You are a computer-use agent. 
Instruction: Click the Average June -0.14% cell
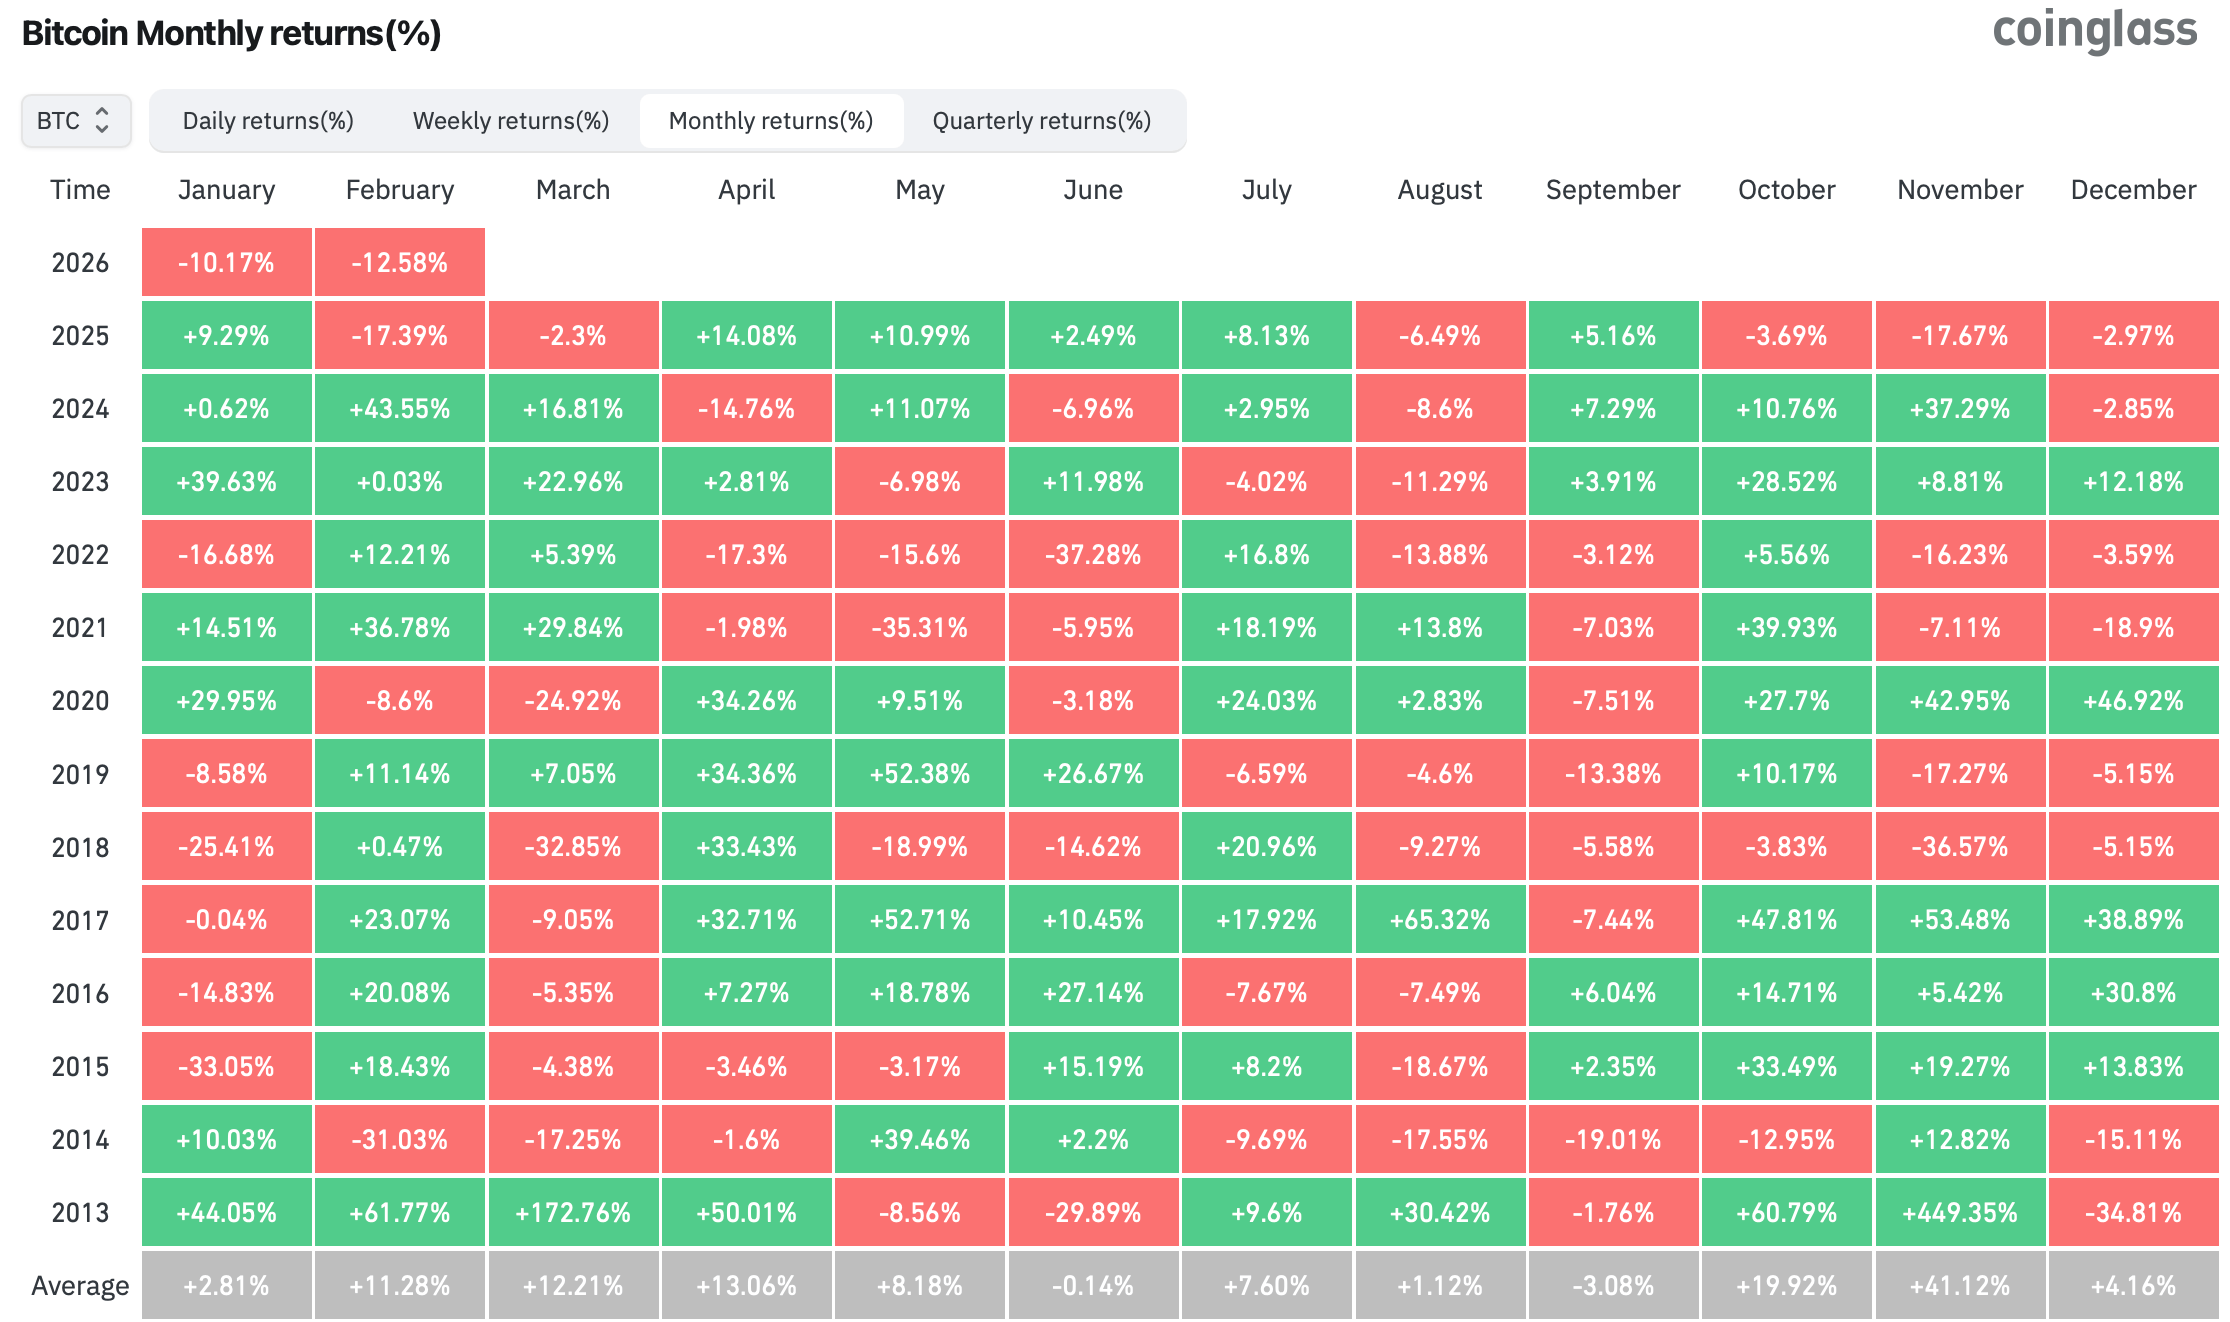[1092, 1286]
